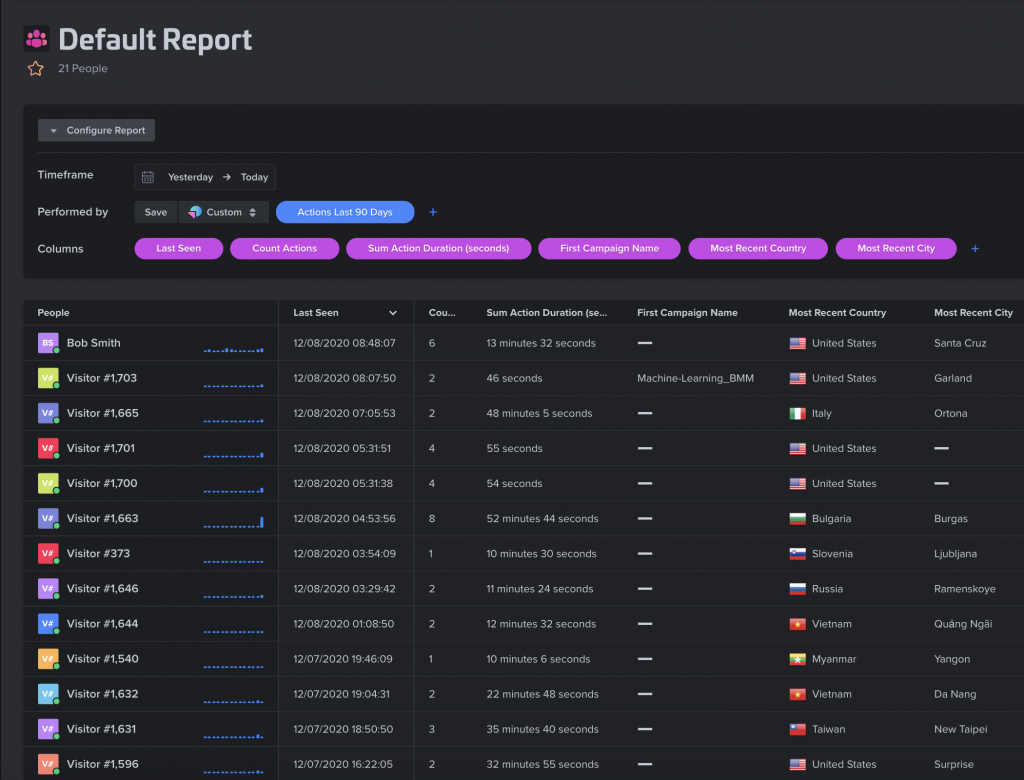Click the avatar for Visitor #1,646
The width and height of the screenshot is (1024, 780).
pyautogui.click(x=48, y=589)
